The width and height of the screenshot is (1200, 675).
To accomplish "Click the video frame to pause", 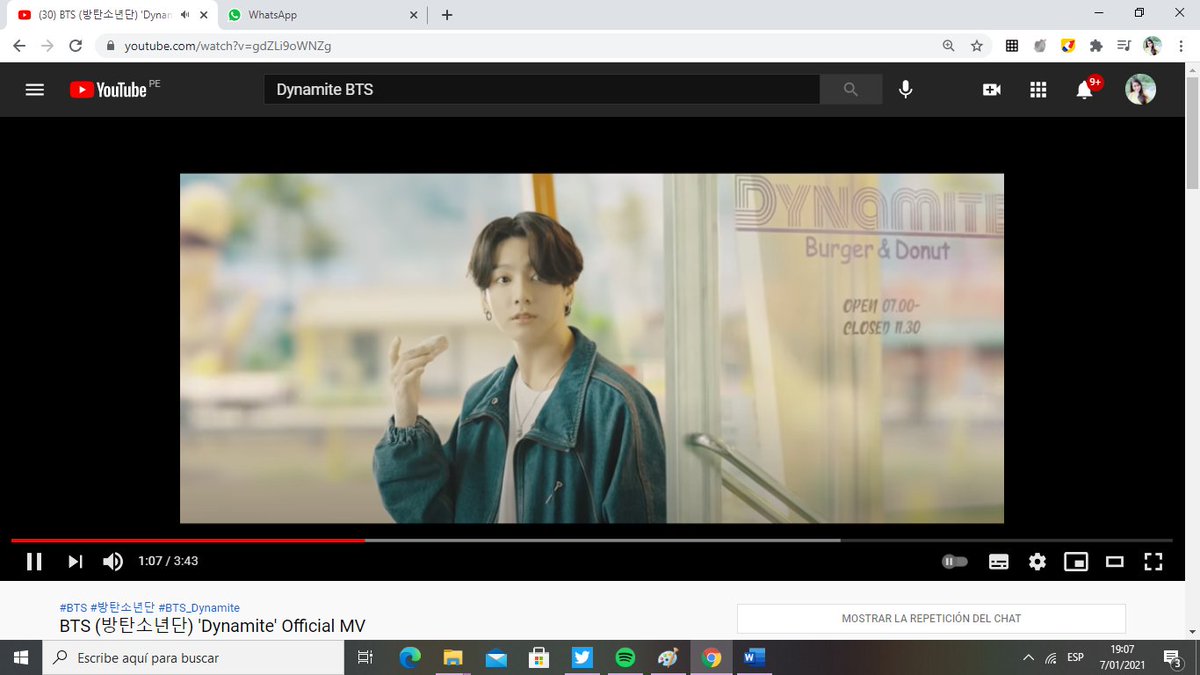I will pyautogui.click(x=592, y=348).
